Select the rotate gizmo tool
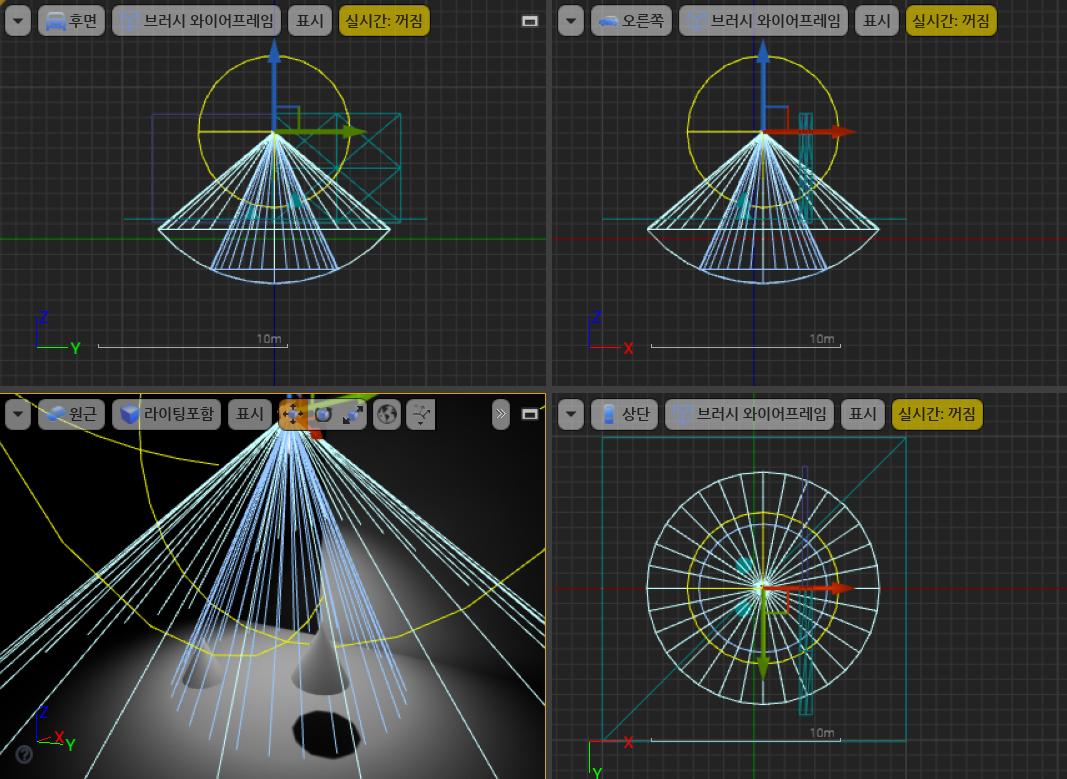 (x=324, y=414)
